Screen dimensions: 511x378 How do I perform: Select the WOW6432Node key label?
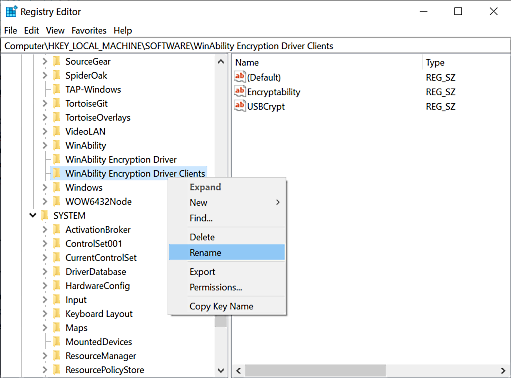98,201
